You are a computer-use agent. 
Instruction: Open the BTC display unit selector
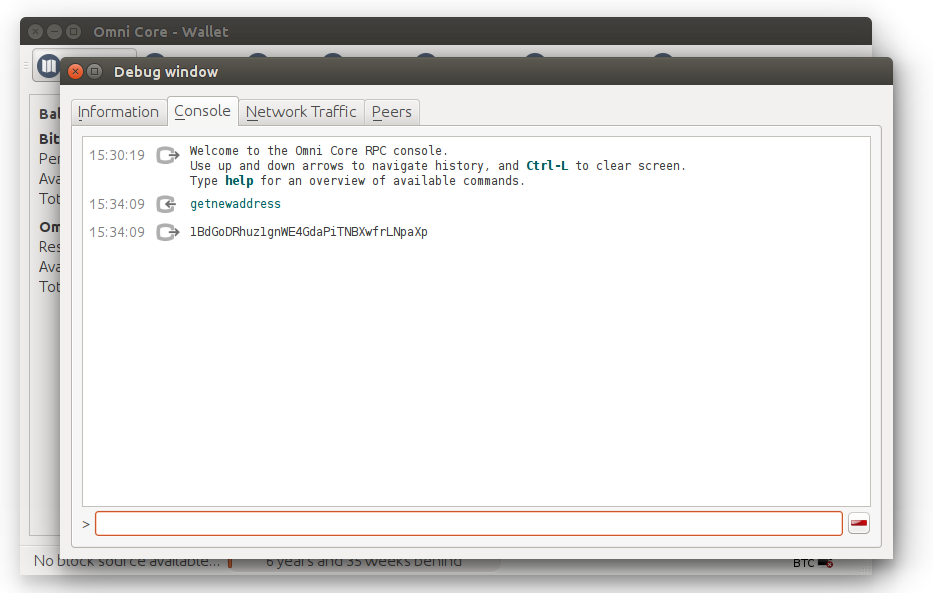(x=803, y=564)
